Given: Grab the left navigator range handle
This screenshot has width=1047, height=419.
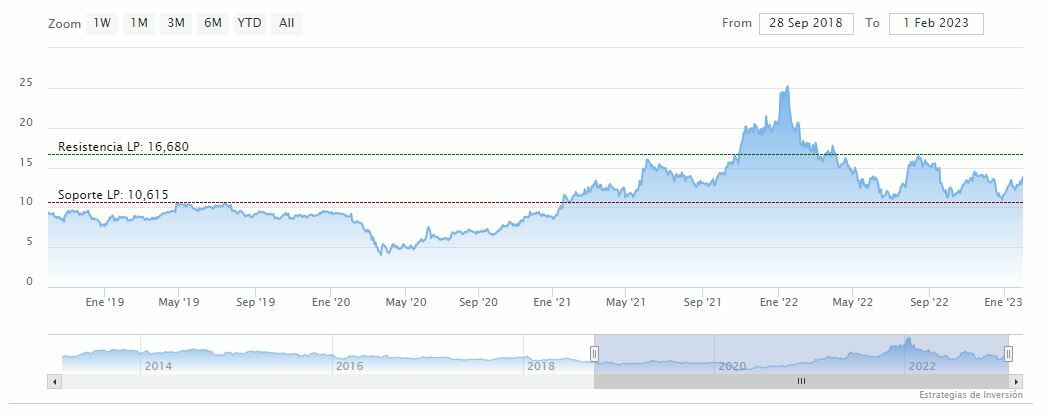Looking at the screenshot, I should [x=593, y=353].
